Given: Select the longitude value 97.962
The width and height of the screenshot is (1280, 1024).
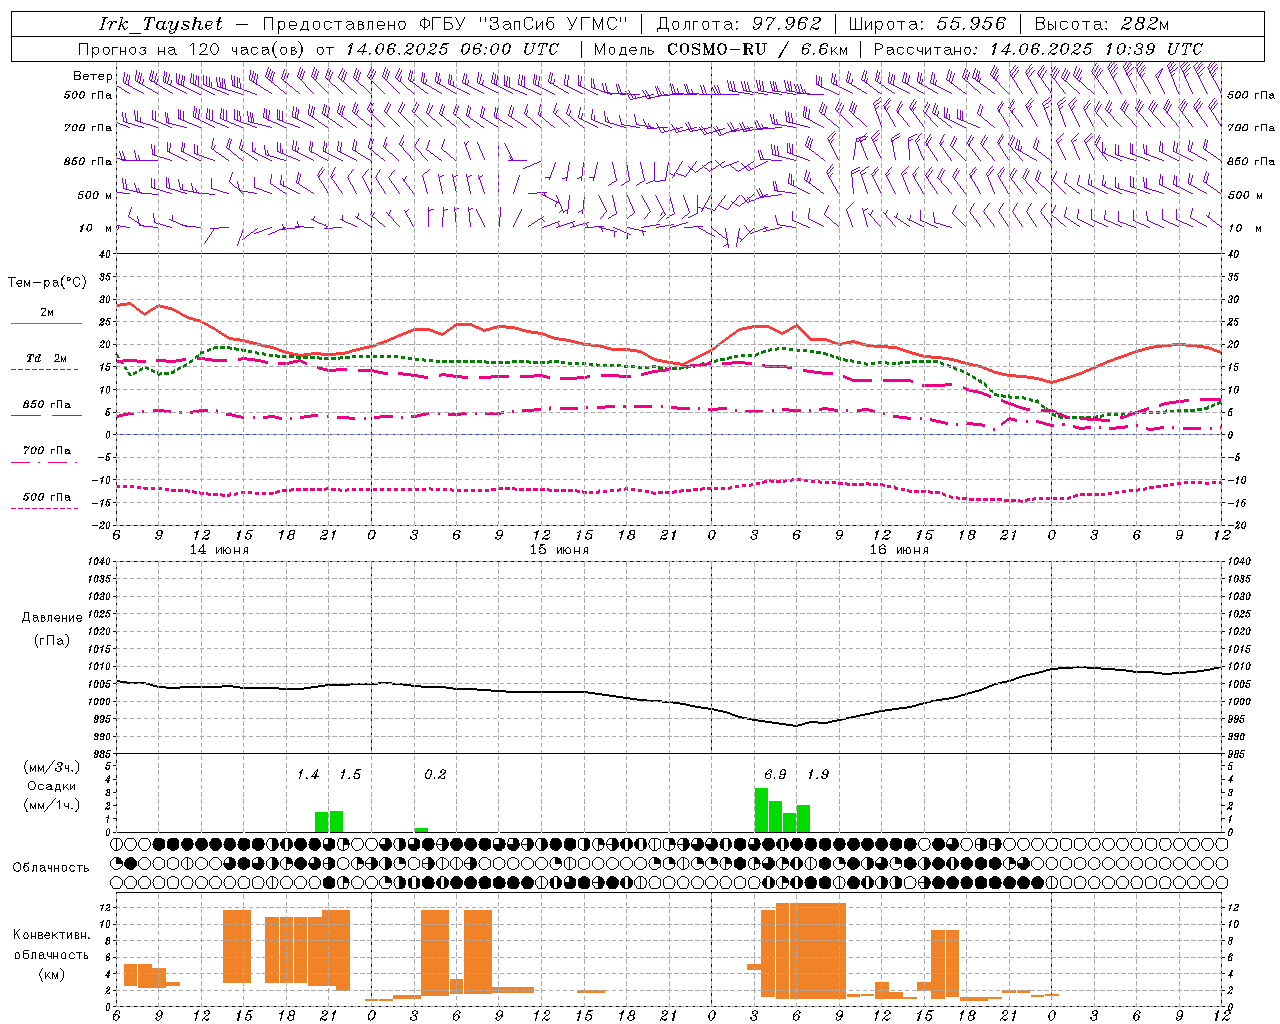Looking at the screenshot, I should pos(787,24).
